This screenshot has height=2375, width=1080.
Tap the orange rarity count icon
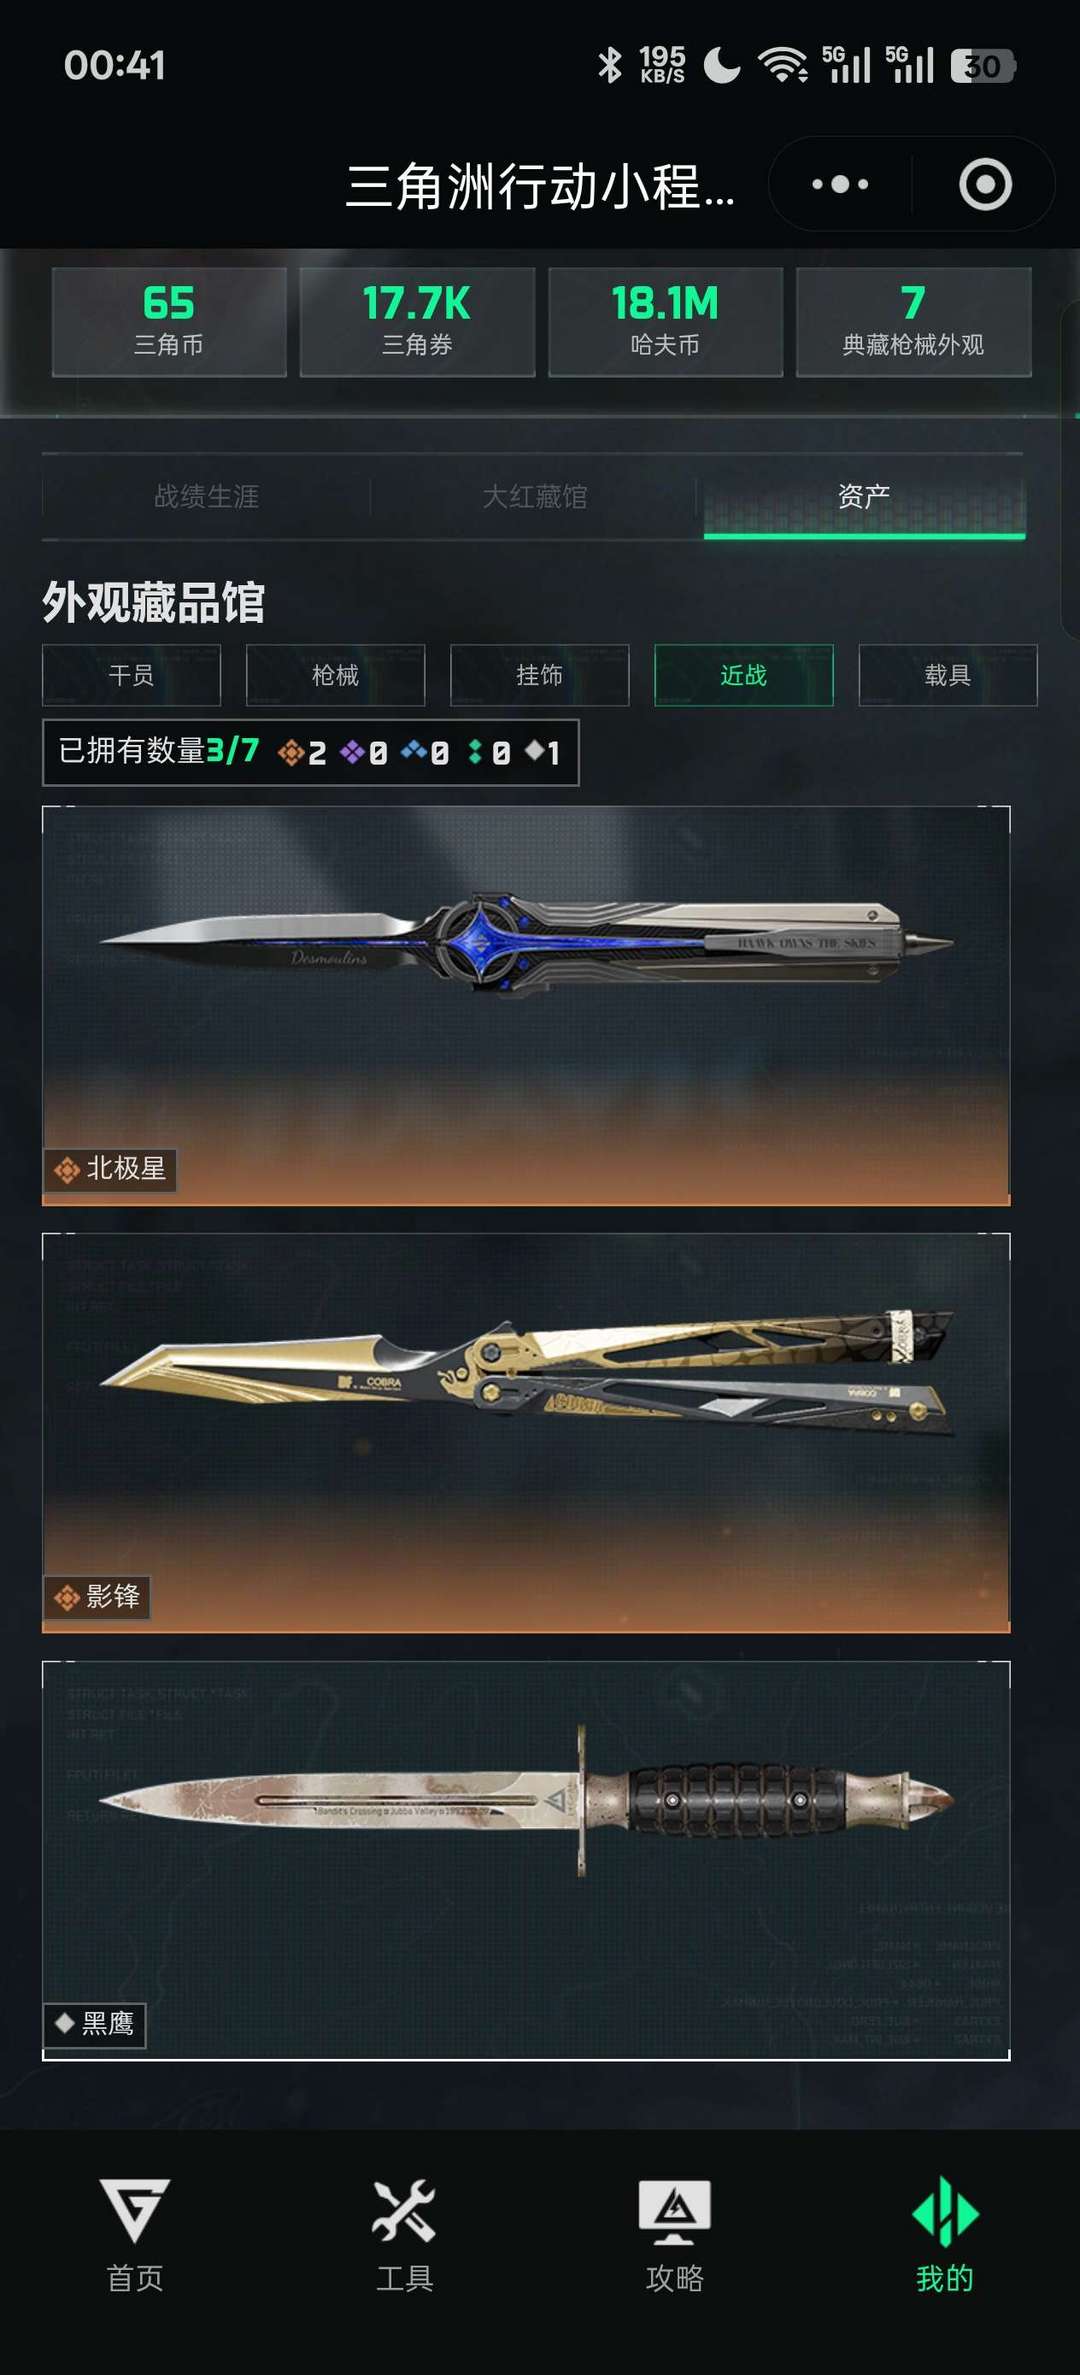pyautogui.click(x=290, y=752)
